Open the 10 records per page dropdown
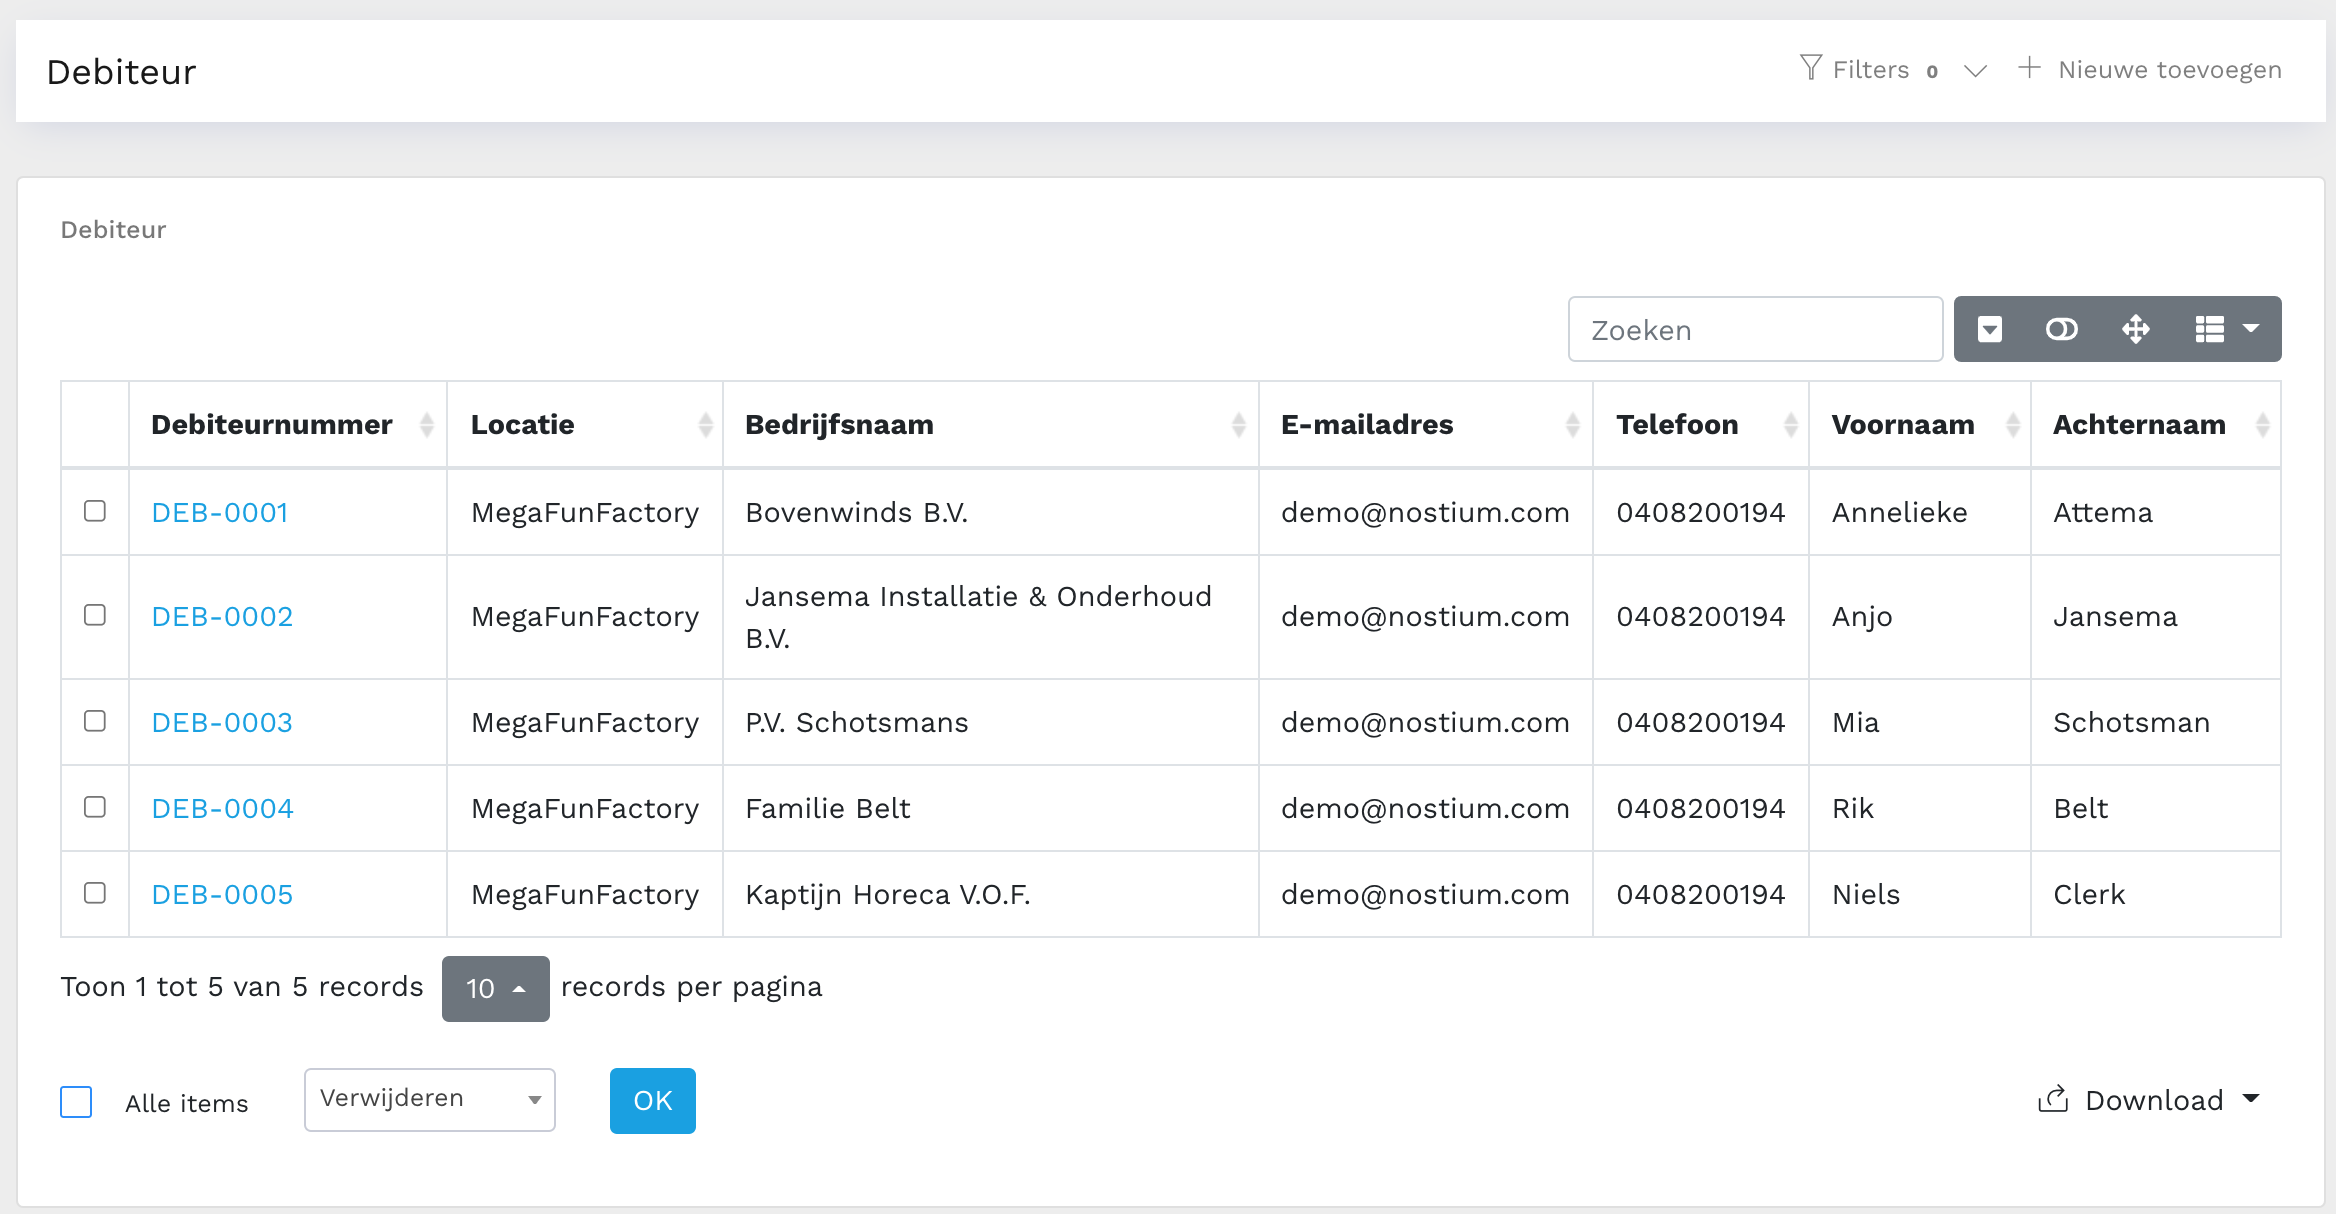This screenshot has width=2336, height=1214. click(x=495, y=988)
